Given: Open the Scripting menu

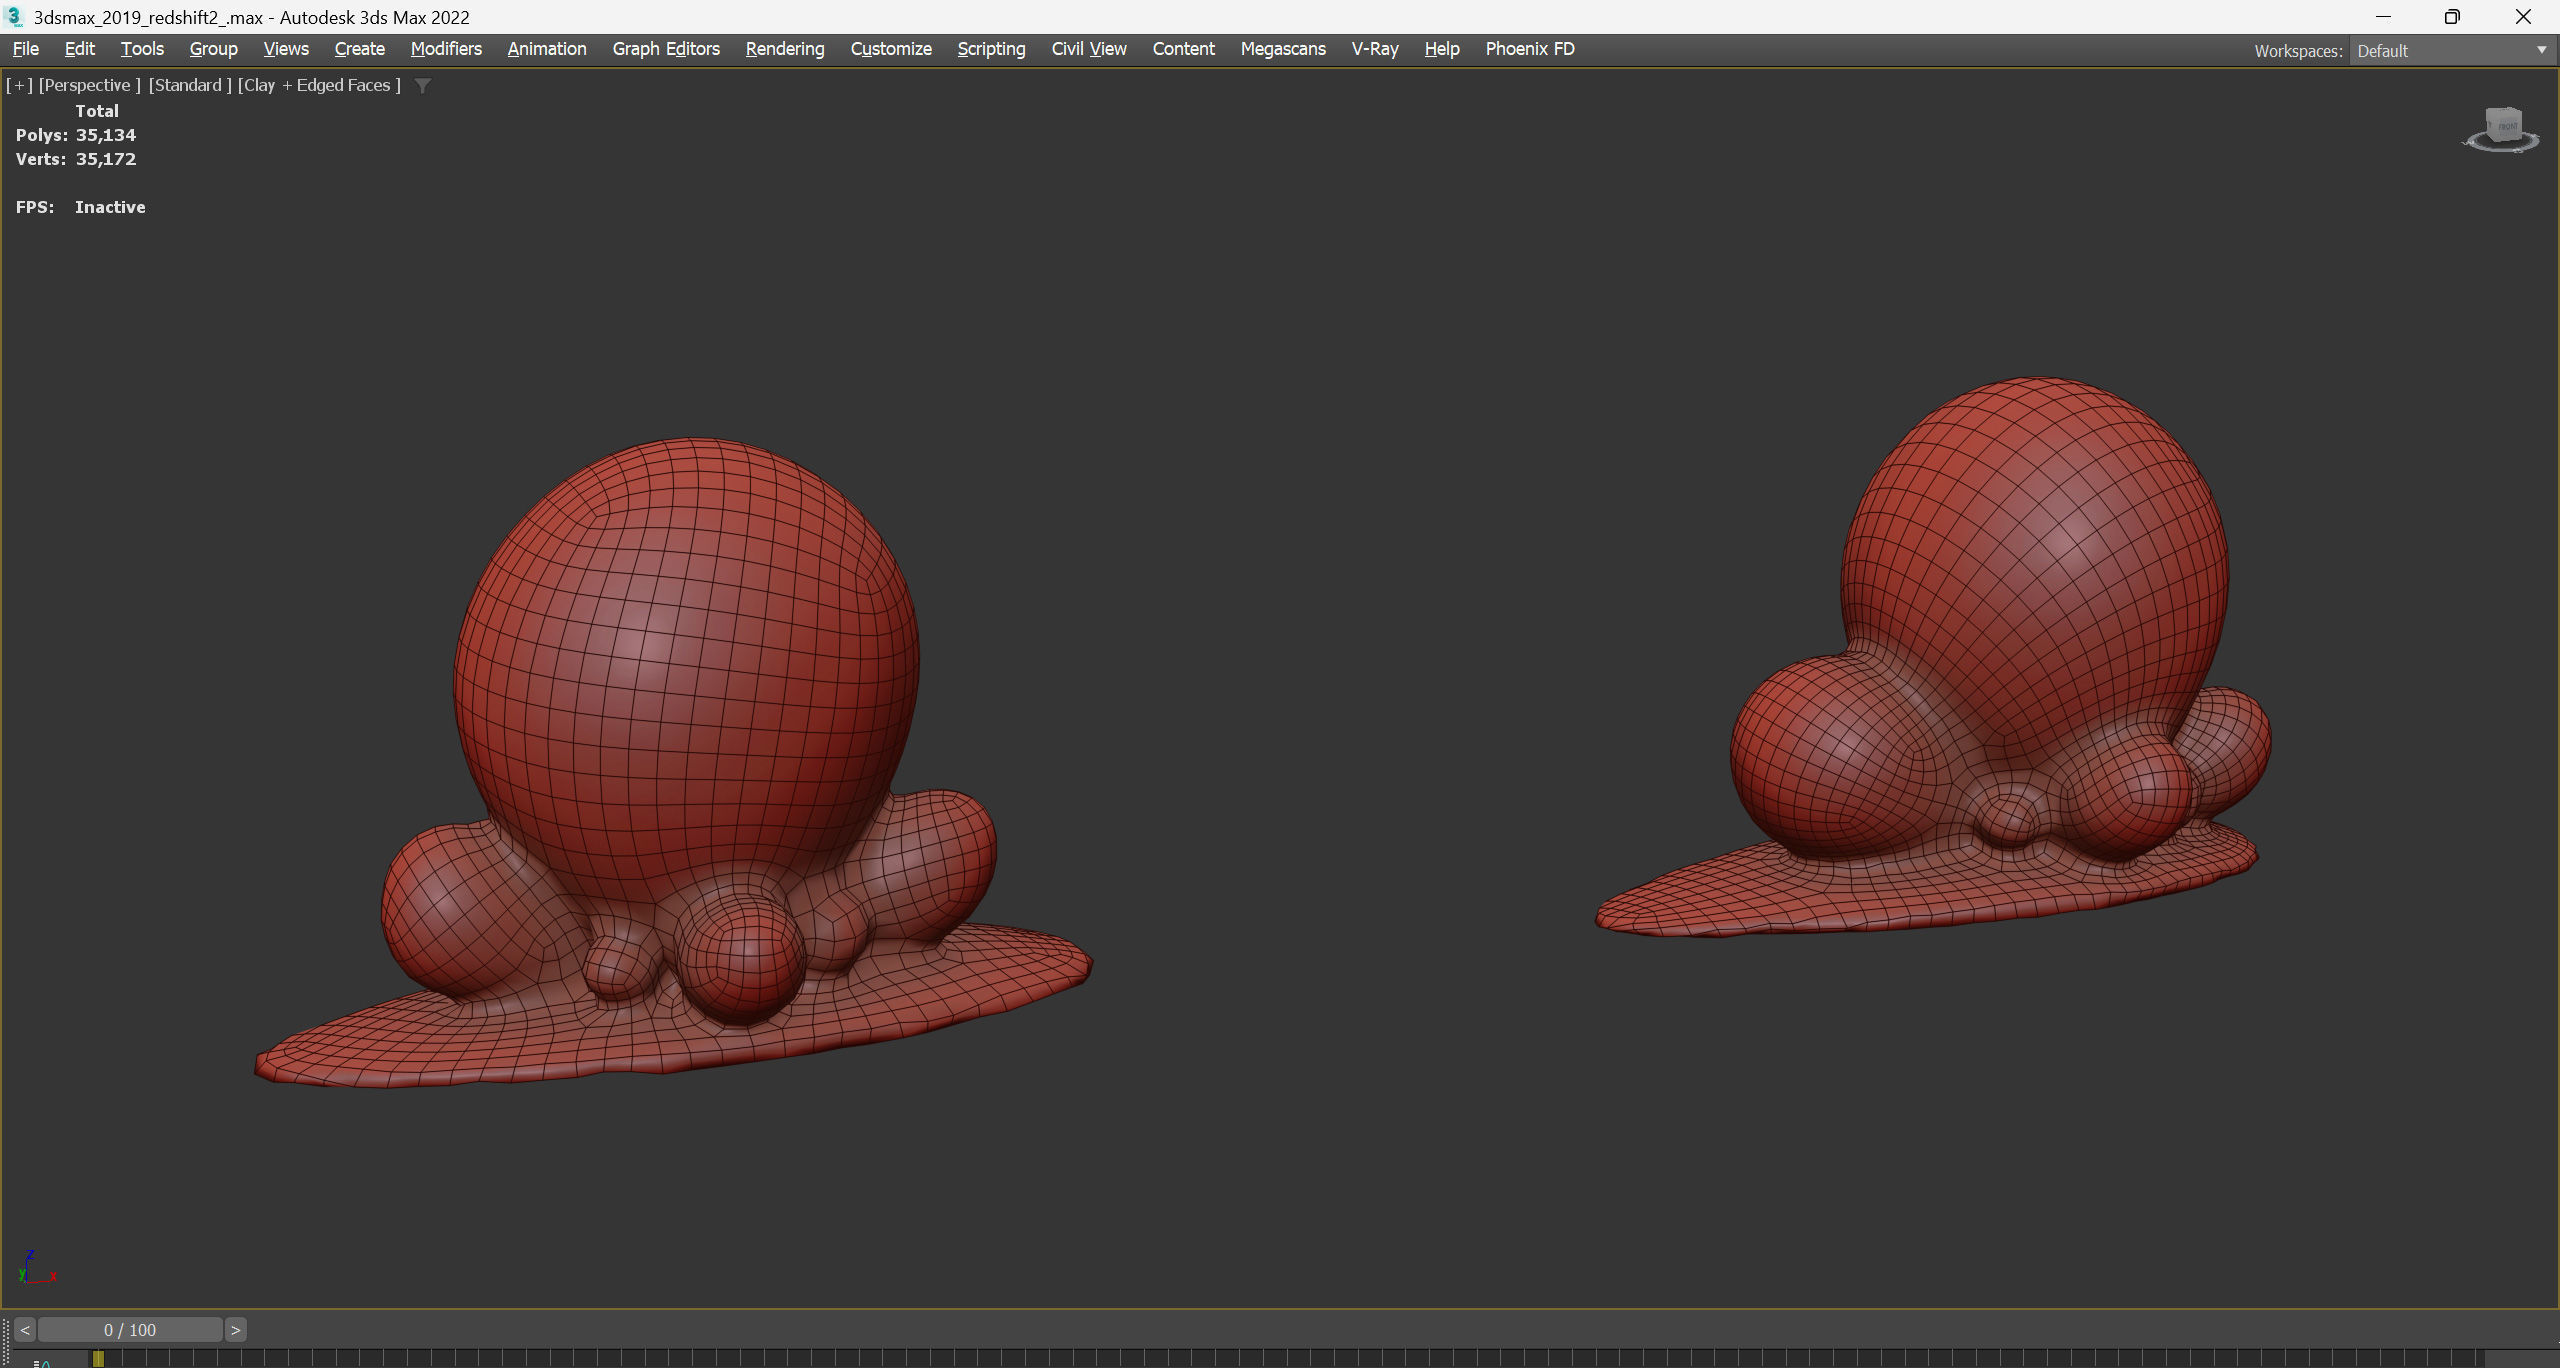Looking at the screenshot, I should (x=990, y=49).
